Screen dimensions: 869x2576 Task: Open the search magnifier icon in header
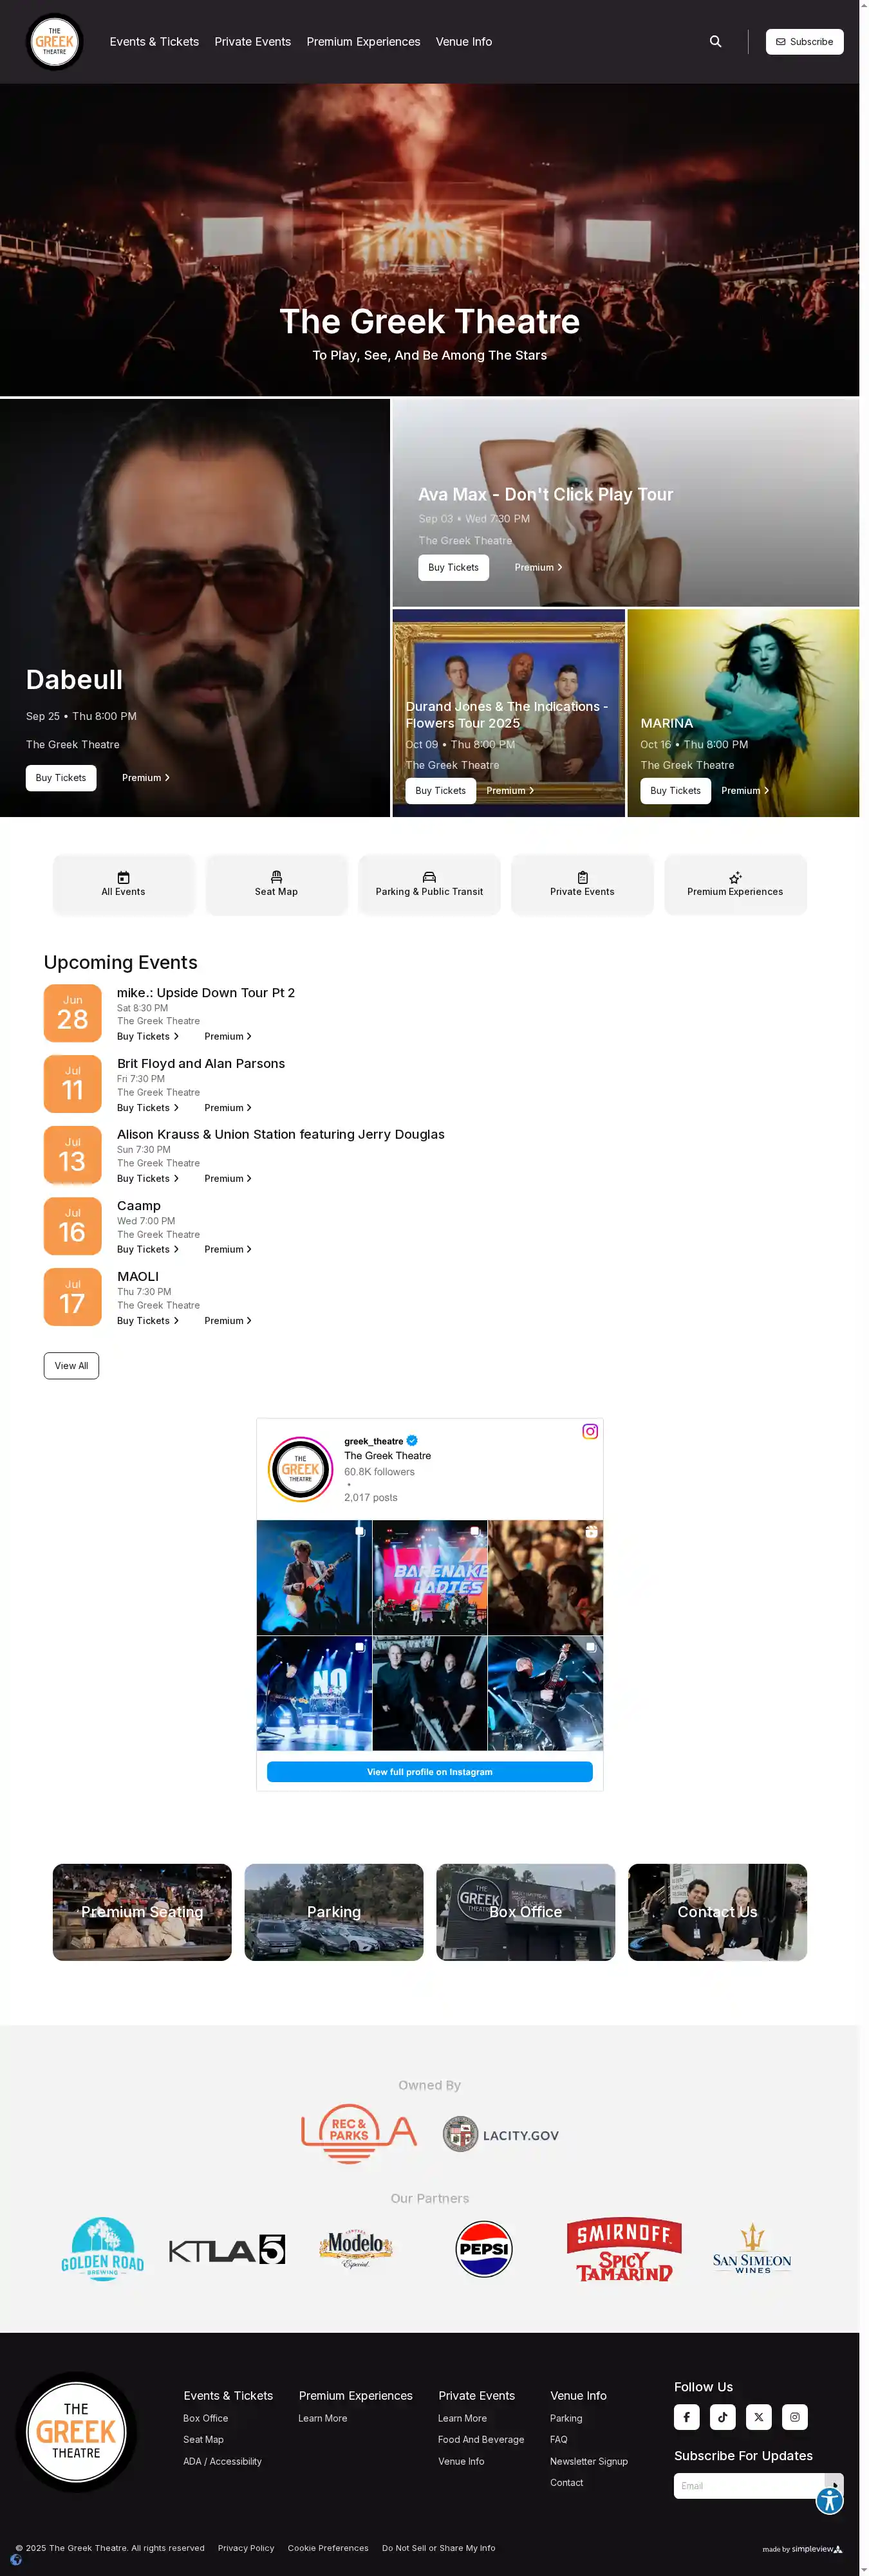tap(715, 41)
